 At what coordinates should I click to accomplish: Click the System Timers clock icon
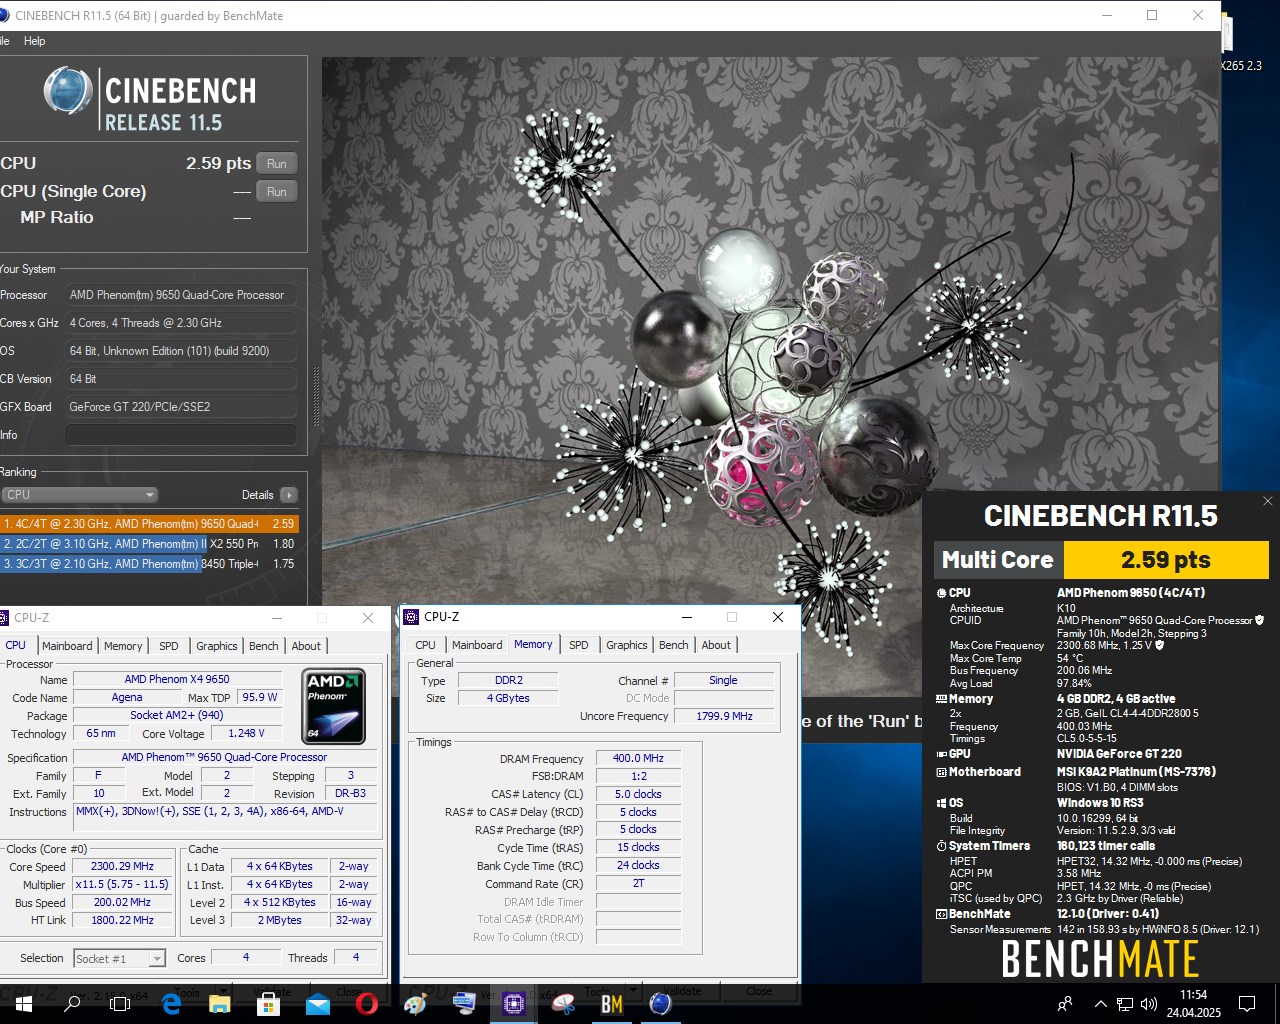[941, 846]
